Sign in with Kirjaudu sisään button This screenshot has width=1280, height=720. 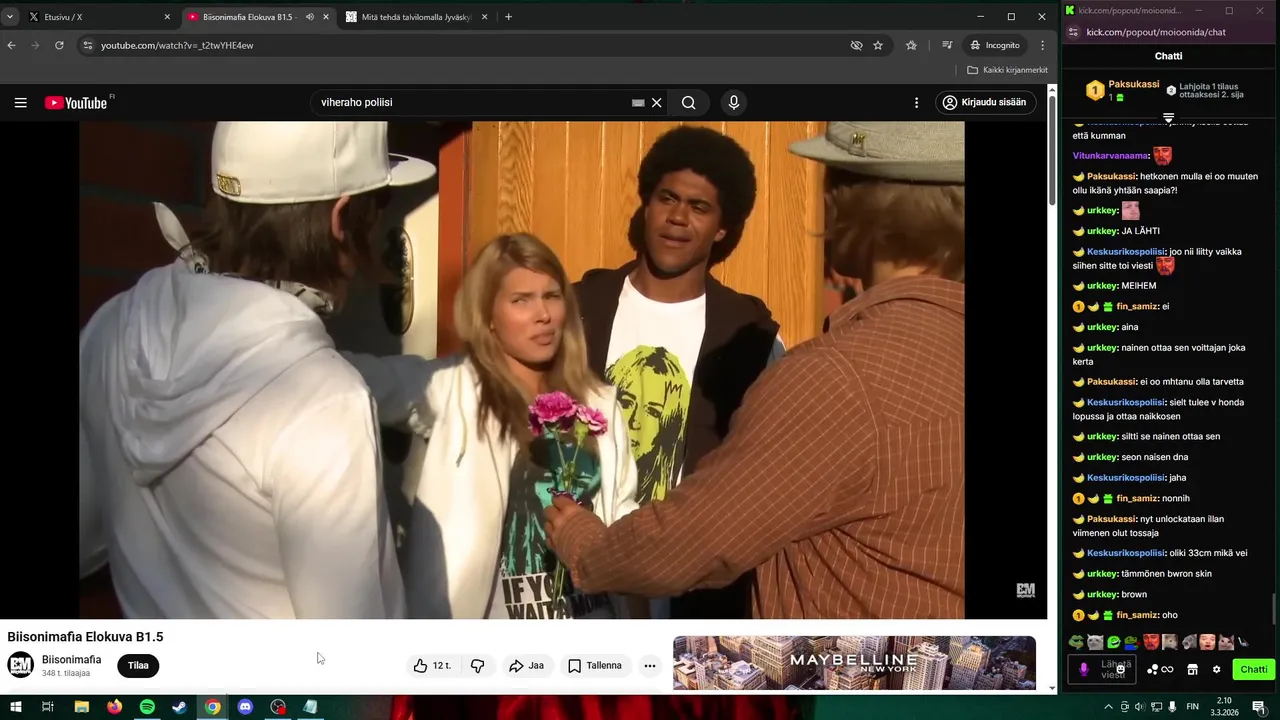985,103
